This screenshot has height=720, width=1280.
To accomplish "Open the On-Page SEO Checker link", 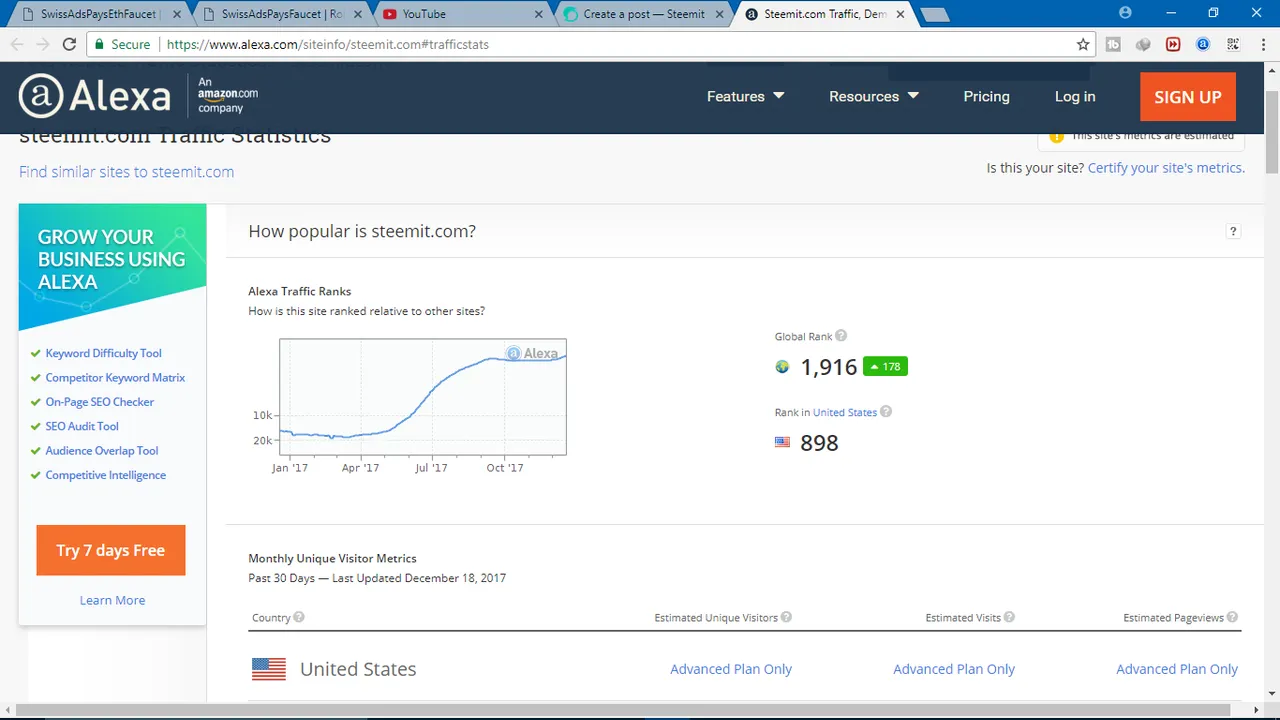I will click(x=99, y=402).
